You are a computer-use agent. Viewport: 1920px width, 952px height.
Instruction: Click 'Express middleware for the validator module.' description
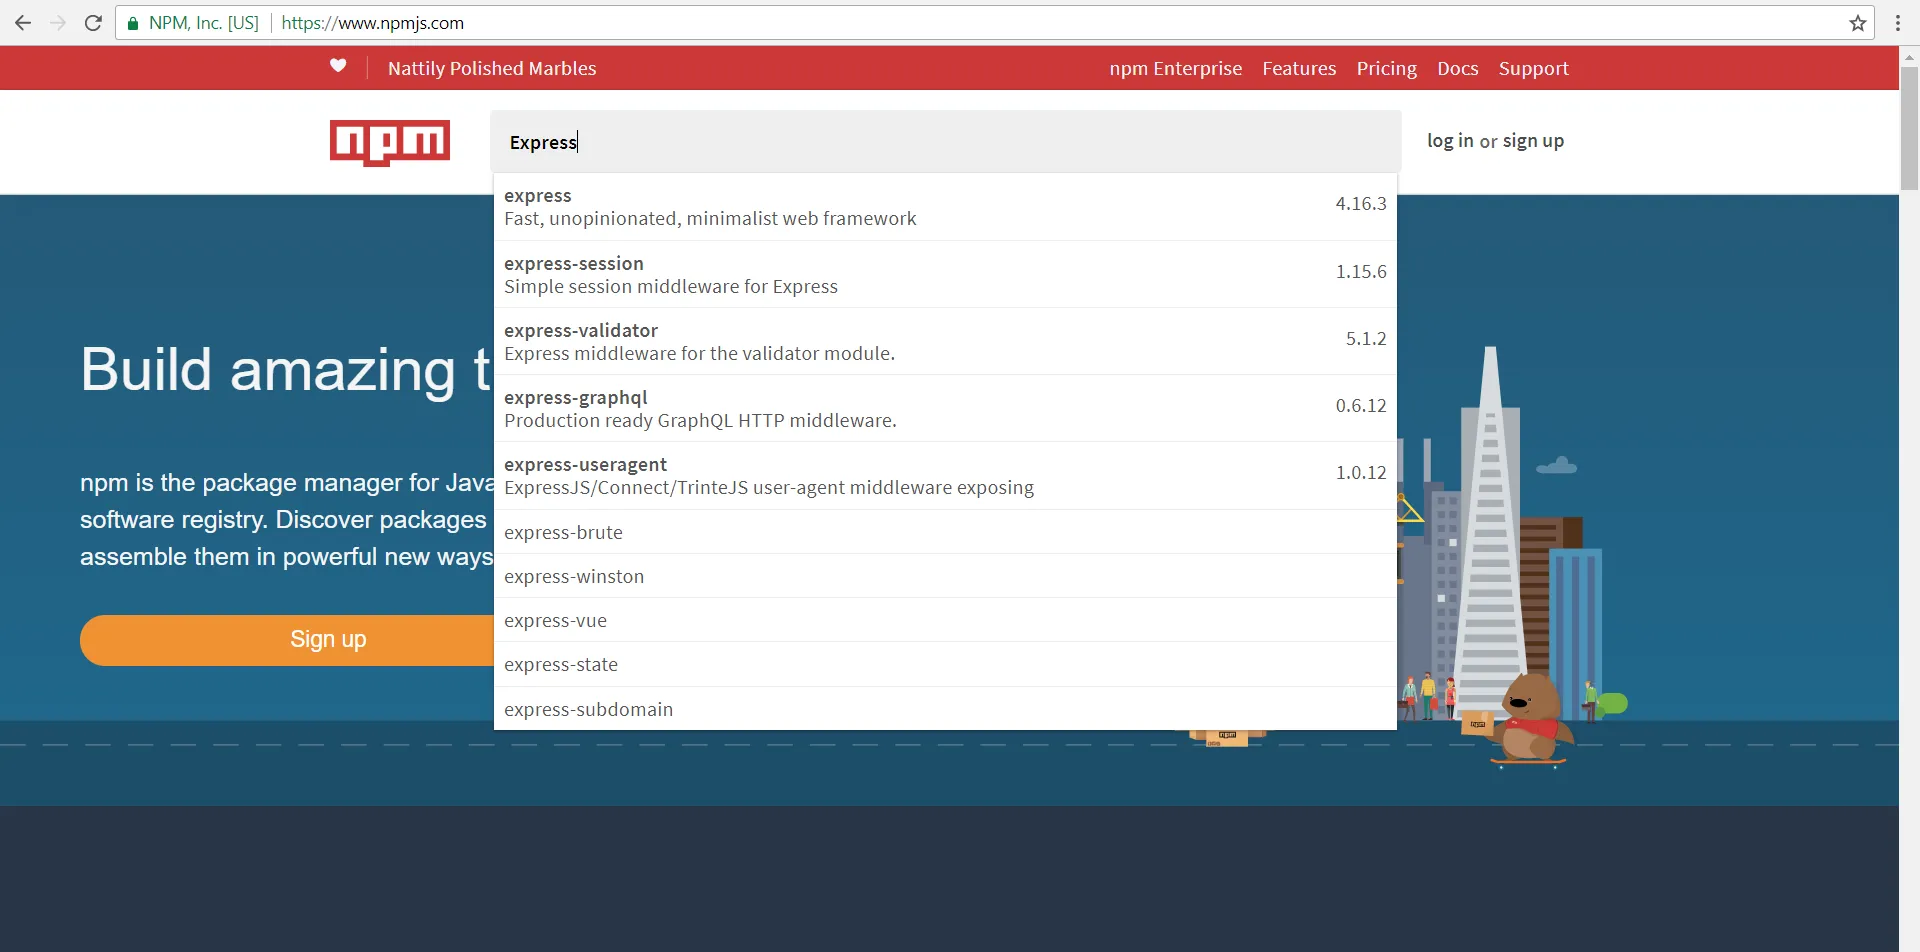[700, 354]
